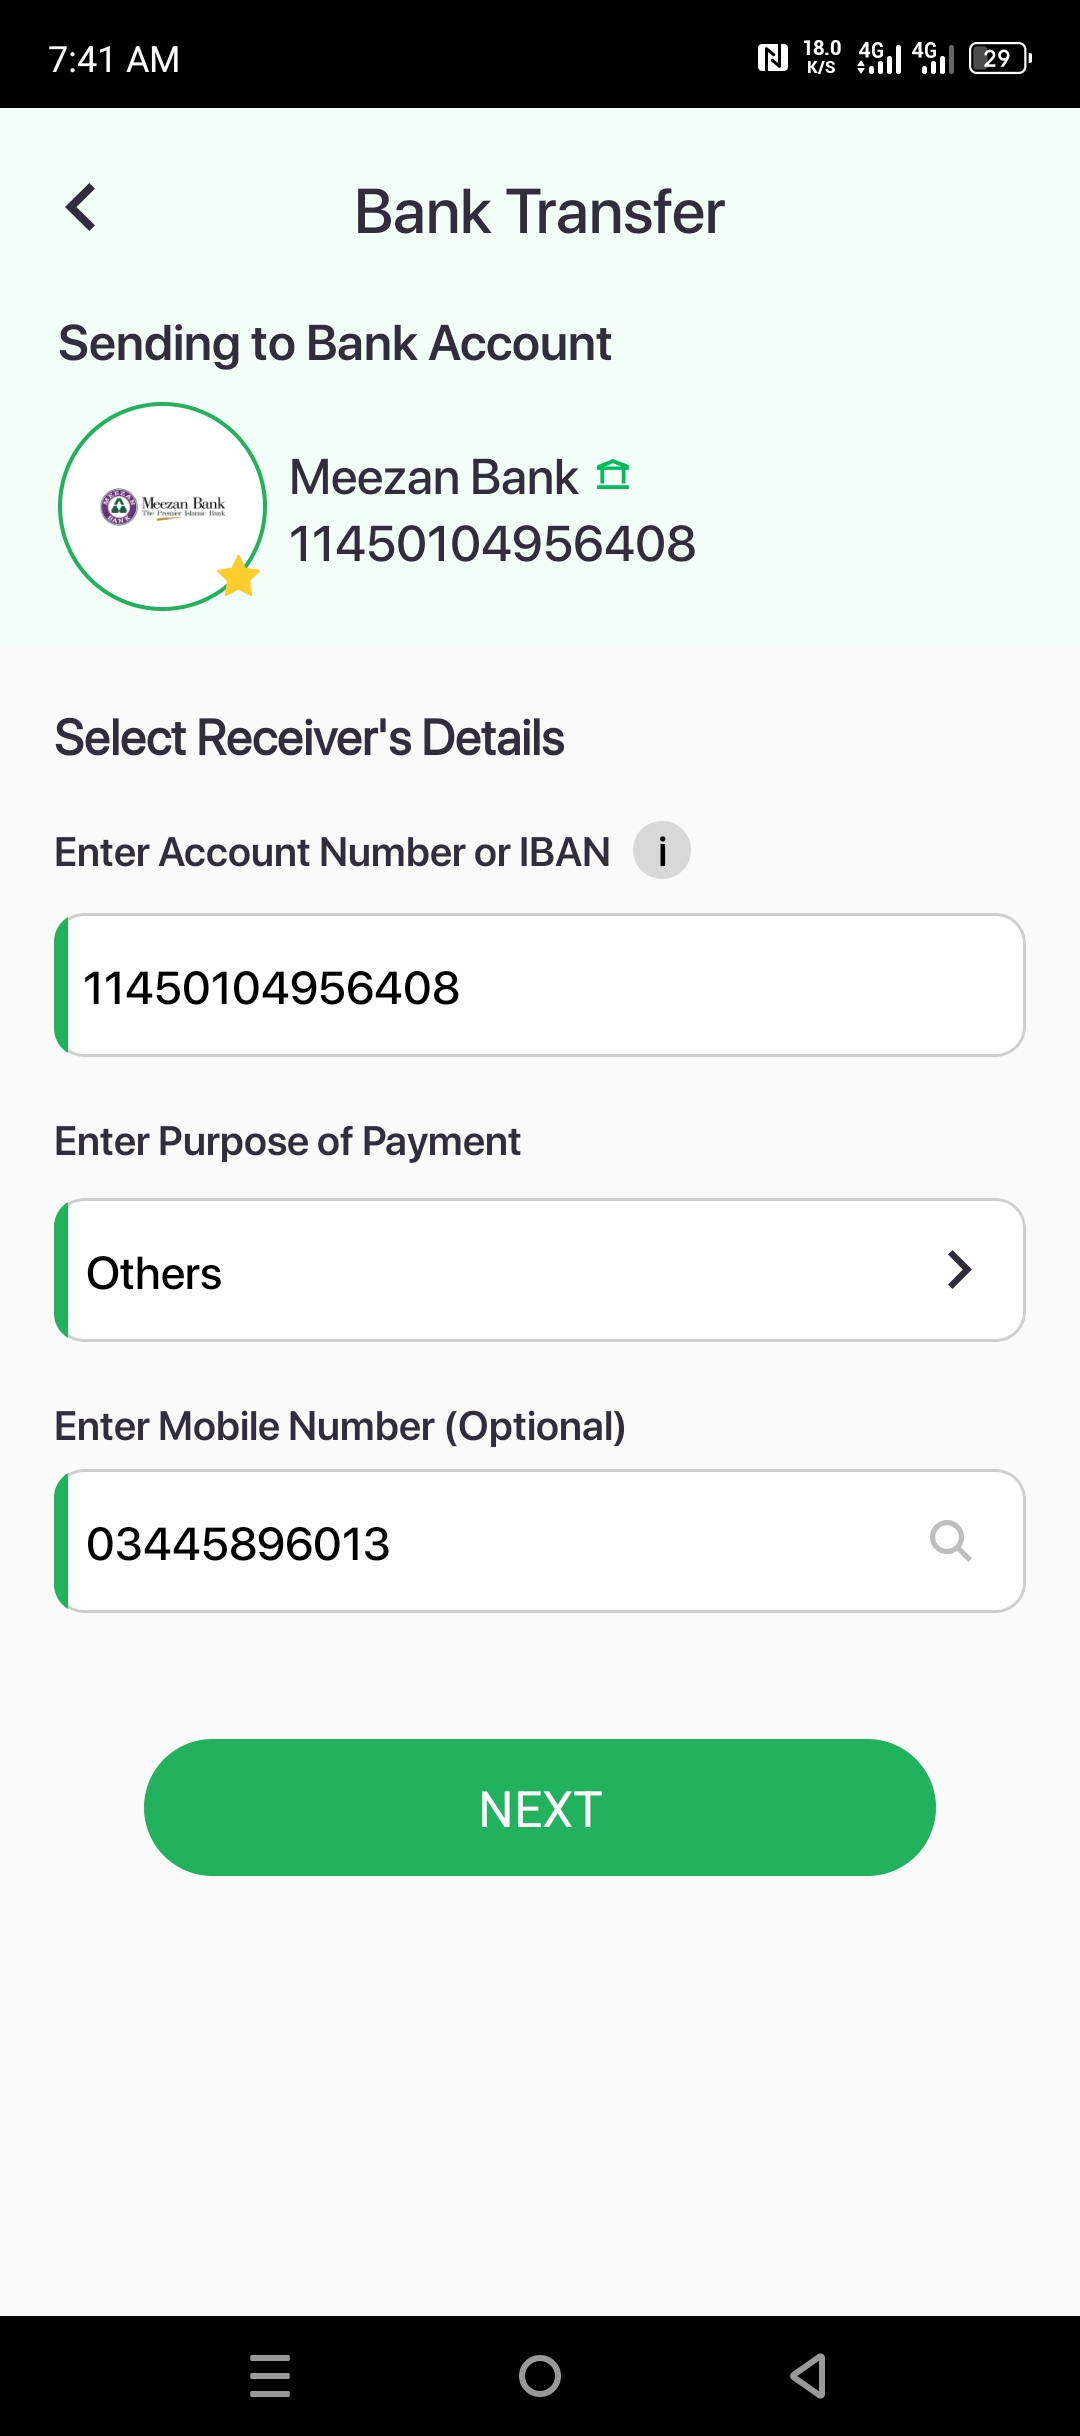Image resolution: width=1080 pixels, height=2436 pixels.
Task: Tap the Android home circle button
Action: (x=540, y=2376)
